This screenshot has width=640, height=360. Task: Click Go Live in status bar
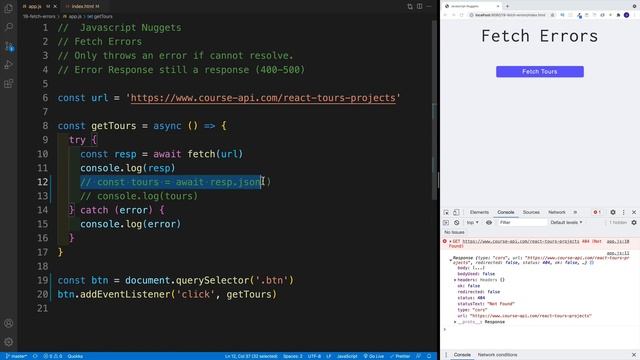pos(373,356)
